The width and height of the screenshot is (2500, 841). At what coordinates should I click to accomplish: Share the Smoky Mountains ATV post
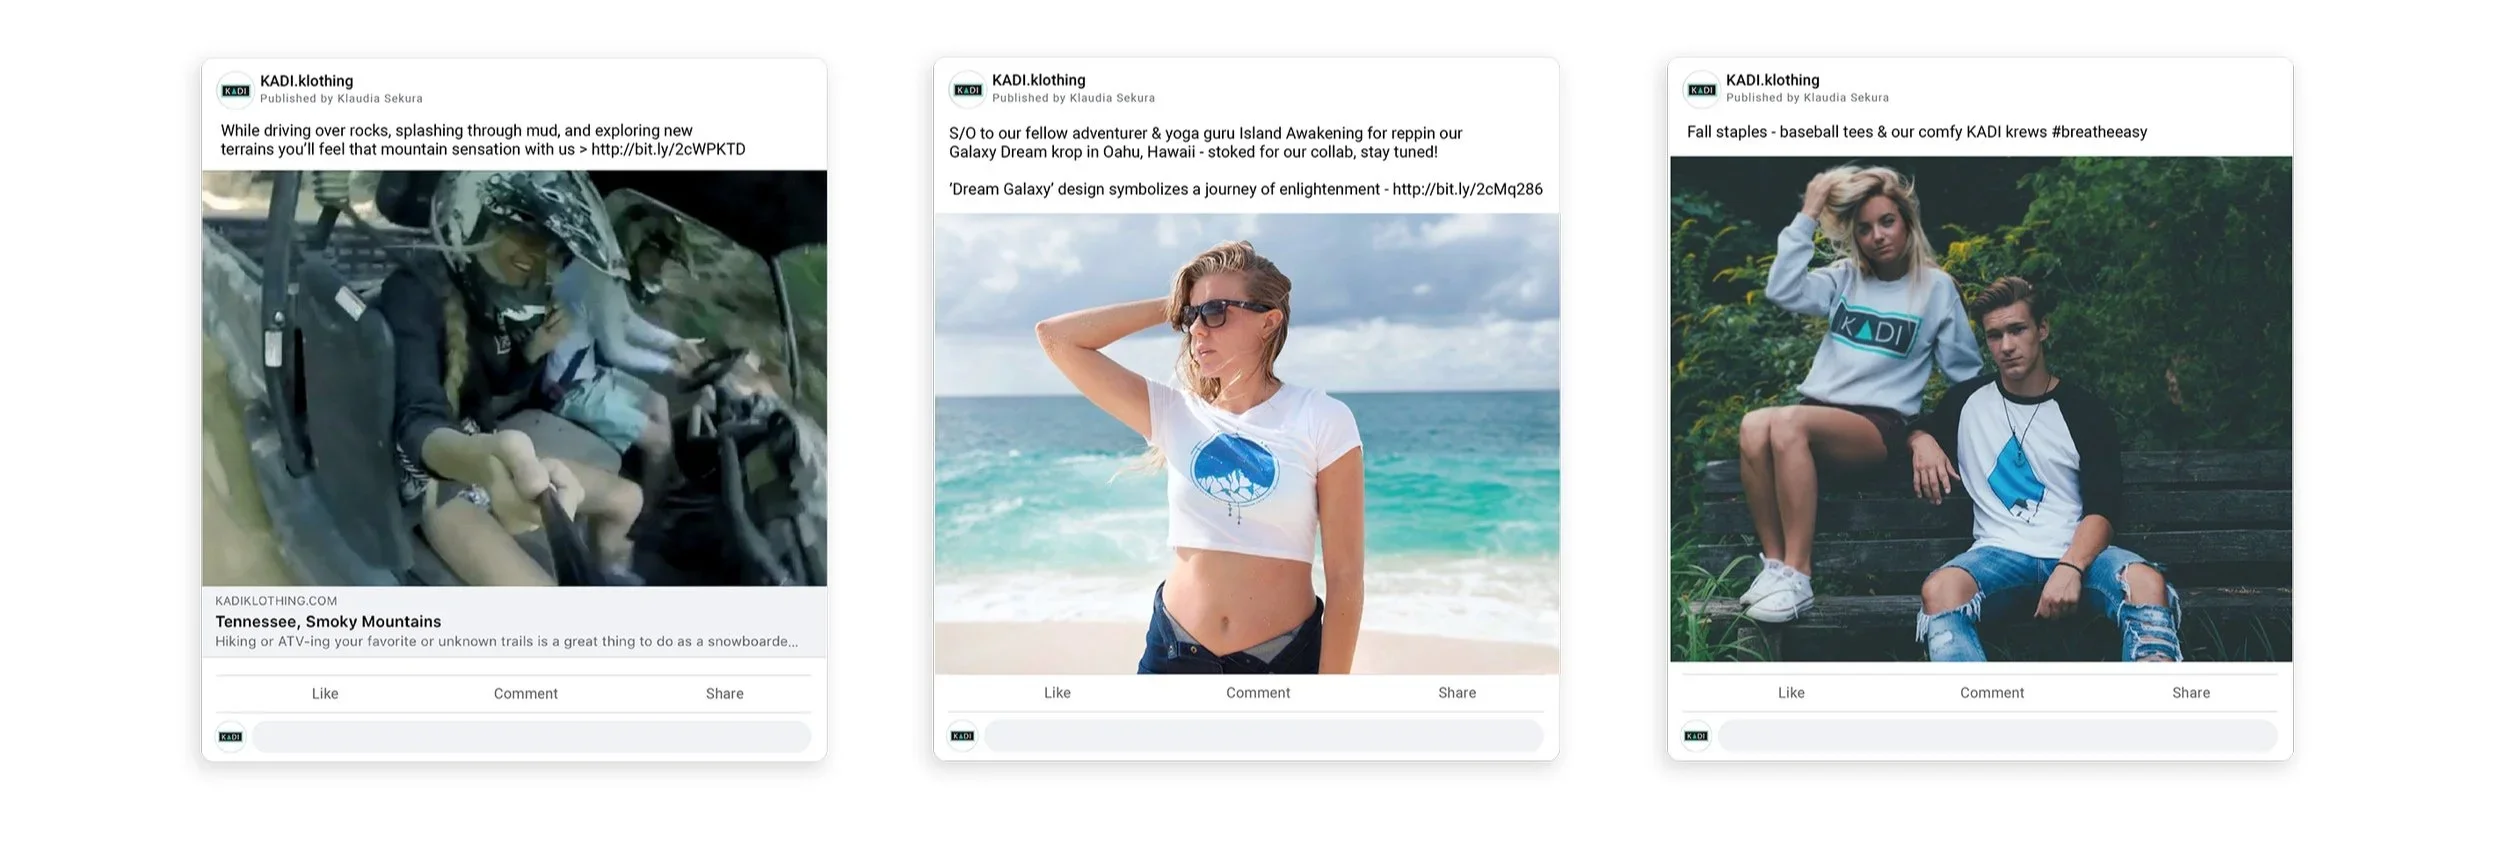pyautogui.click(x=725, y=694)
